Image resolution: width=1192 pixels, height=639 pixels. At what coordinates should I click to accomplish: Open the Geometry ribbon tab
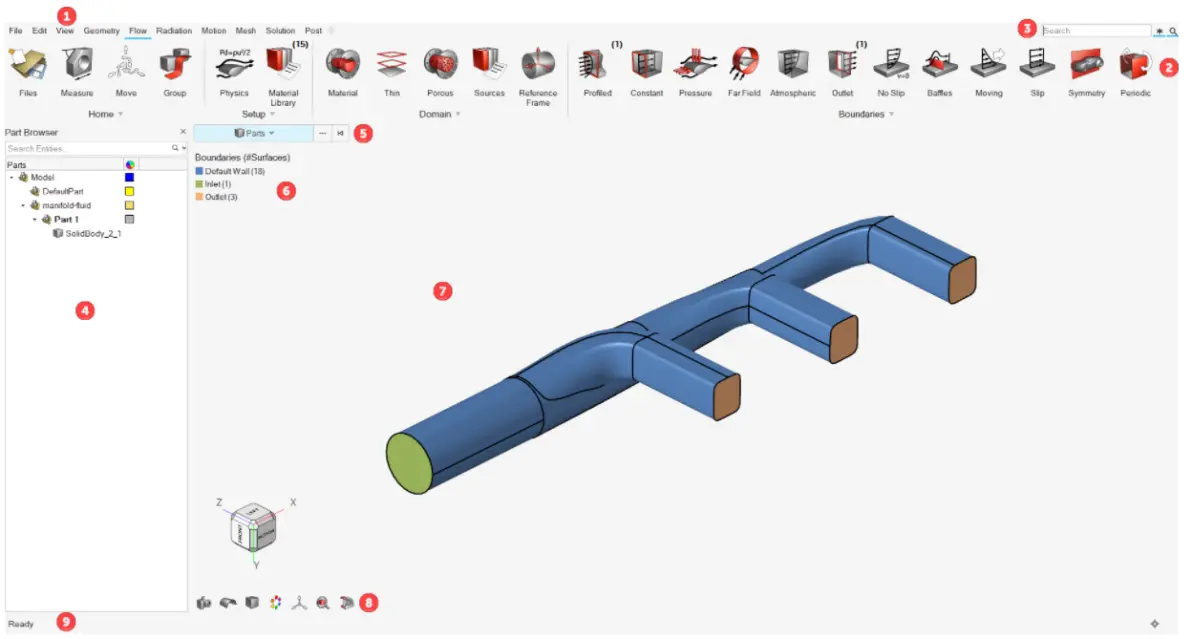101,30
